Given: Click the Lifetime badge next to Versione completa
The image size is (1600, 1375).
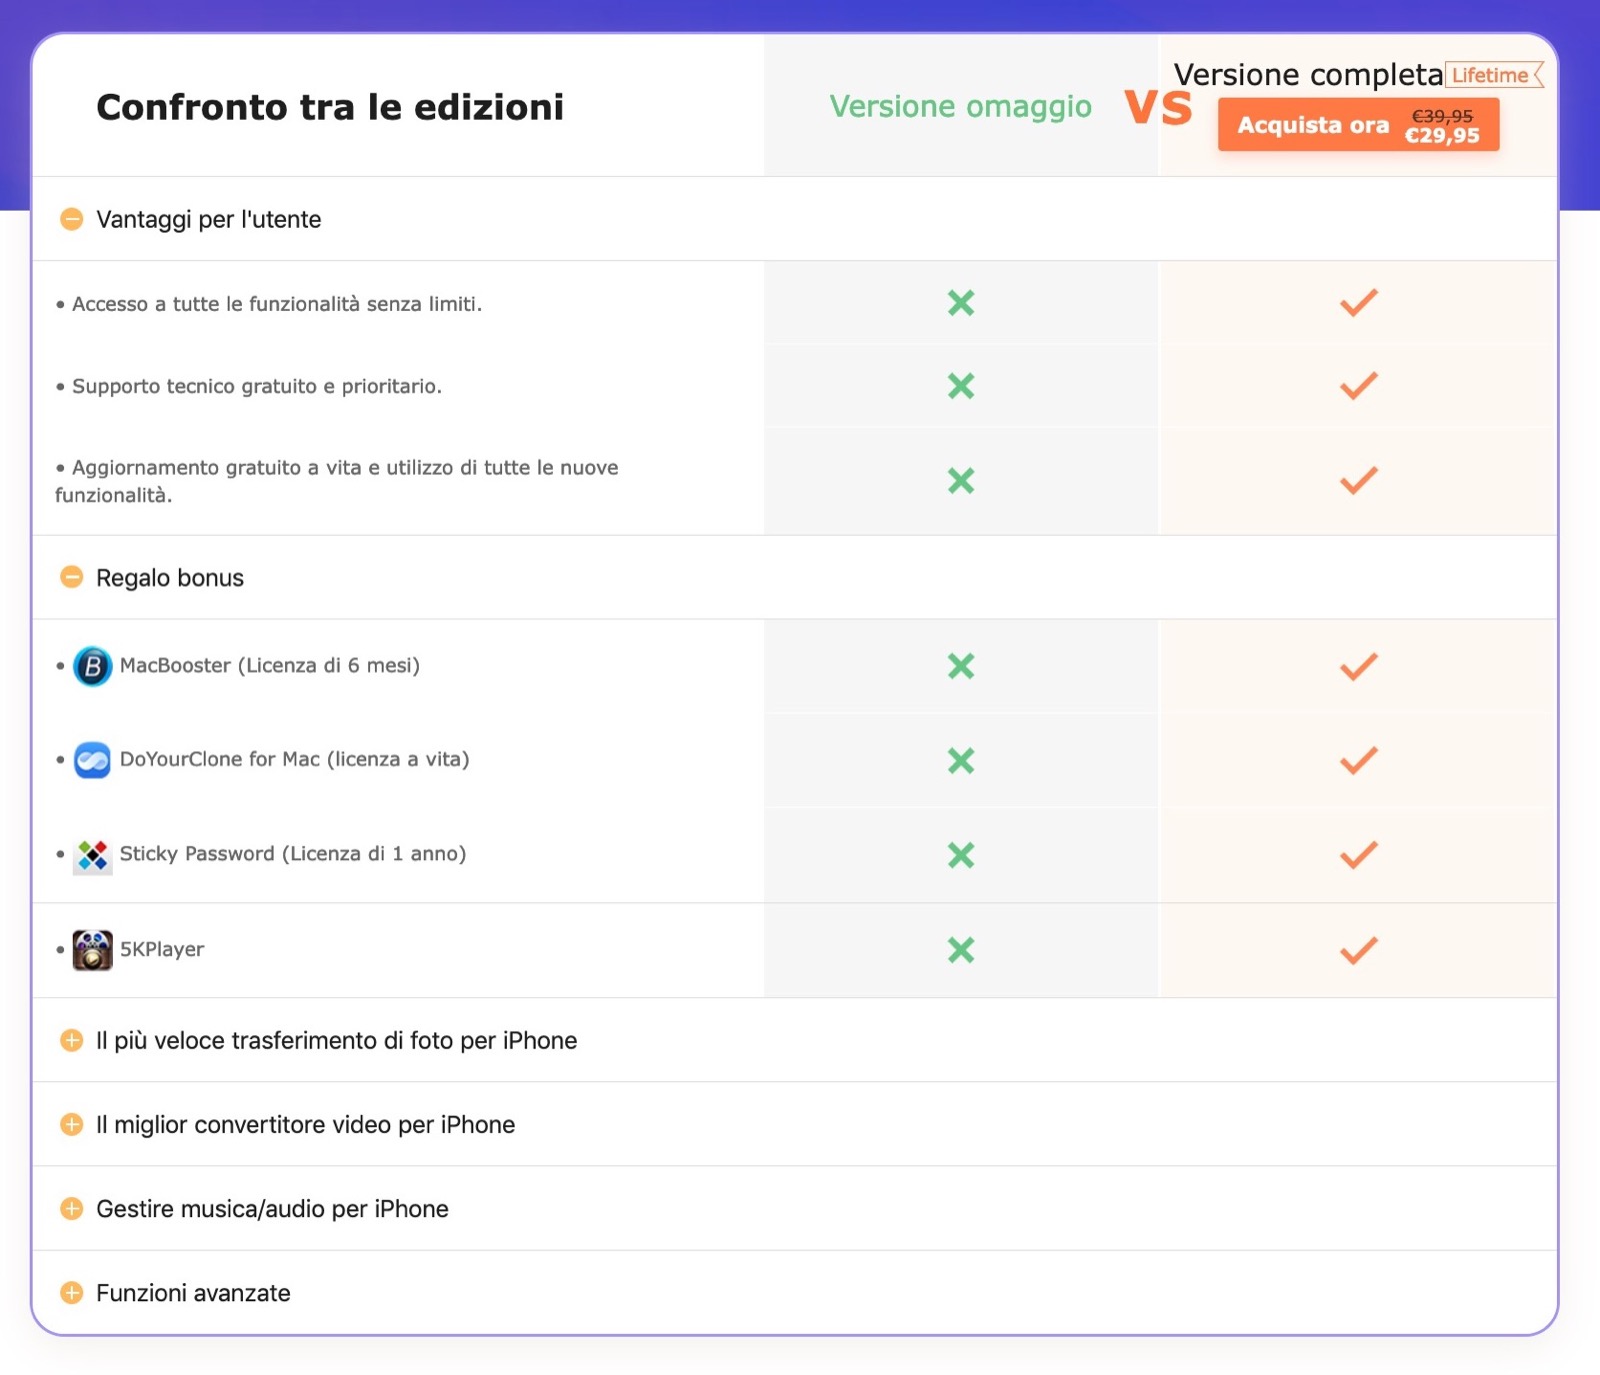Looking at the screenshot, I should tap(1494, 75).
